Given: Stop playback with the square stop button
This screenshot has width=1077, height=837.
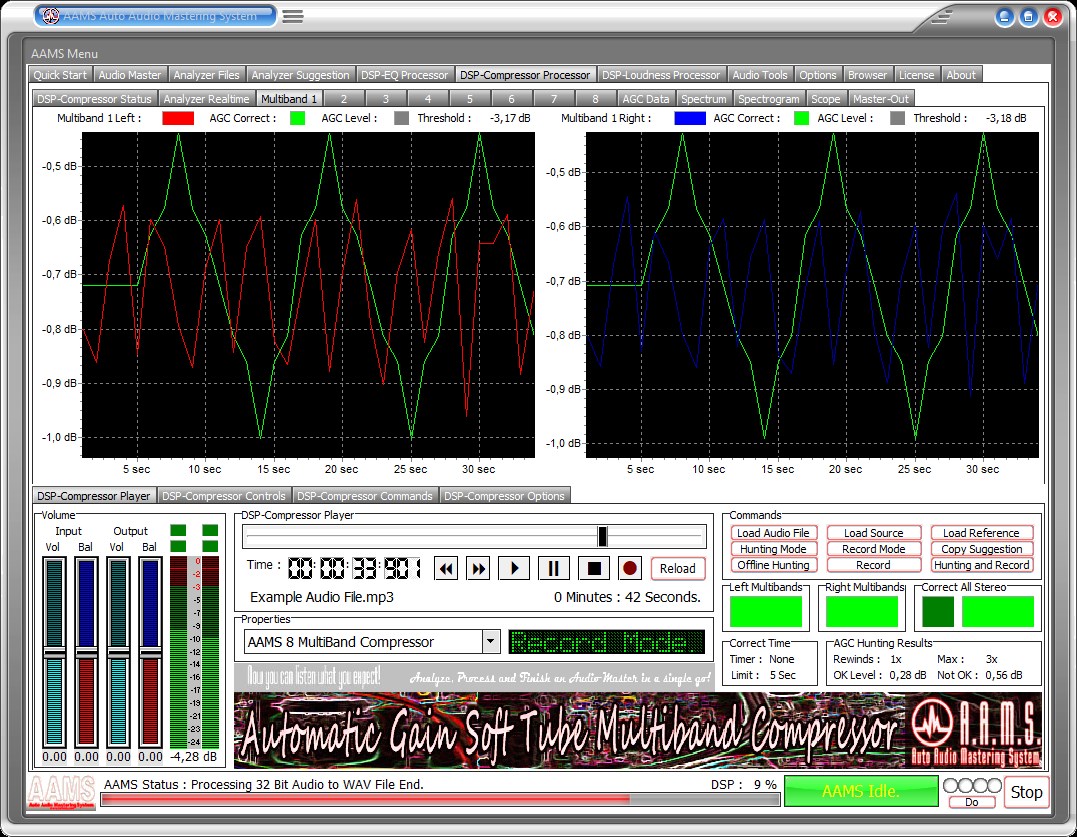Looking at the screenshot, I should [x=594, y=569].
